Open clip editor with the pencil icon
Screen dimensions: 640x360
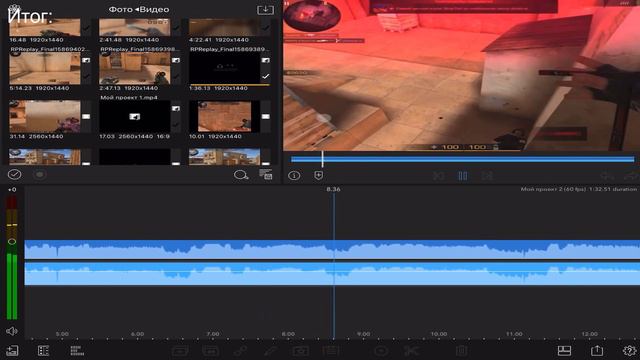pyautogui.click(x=270, y=351)
